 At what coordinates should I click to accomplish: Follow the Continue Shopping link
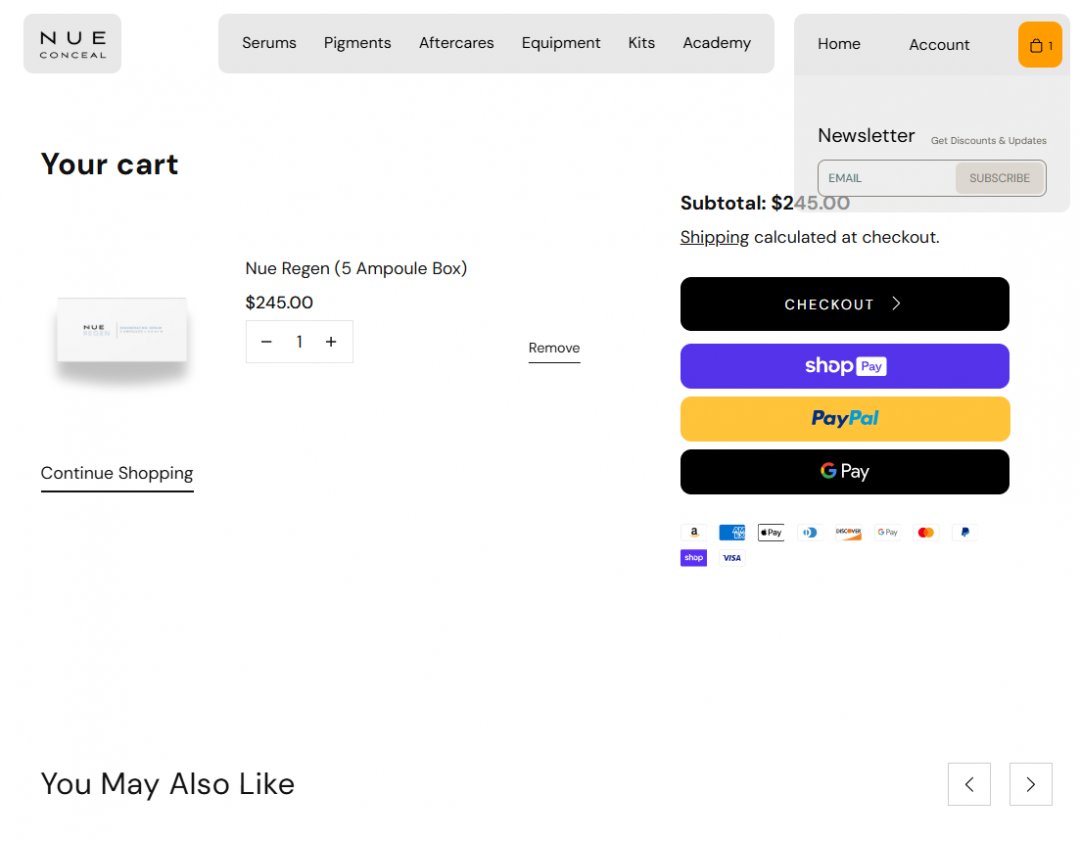[x=117, y=474]
